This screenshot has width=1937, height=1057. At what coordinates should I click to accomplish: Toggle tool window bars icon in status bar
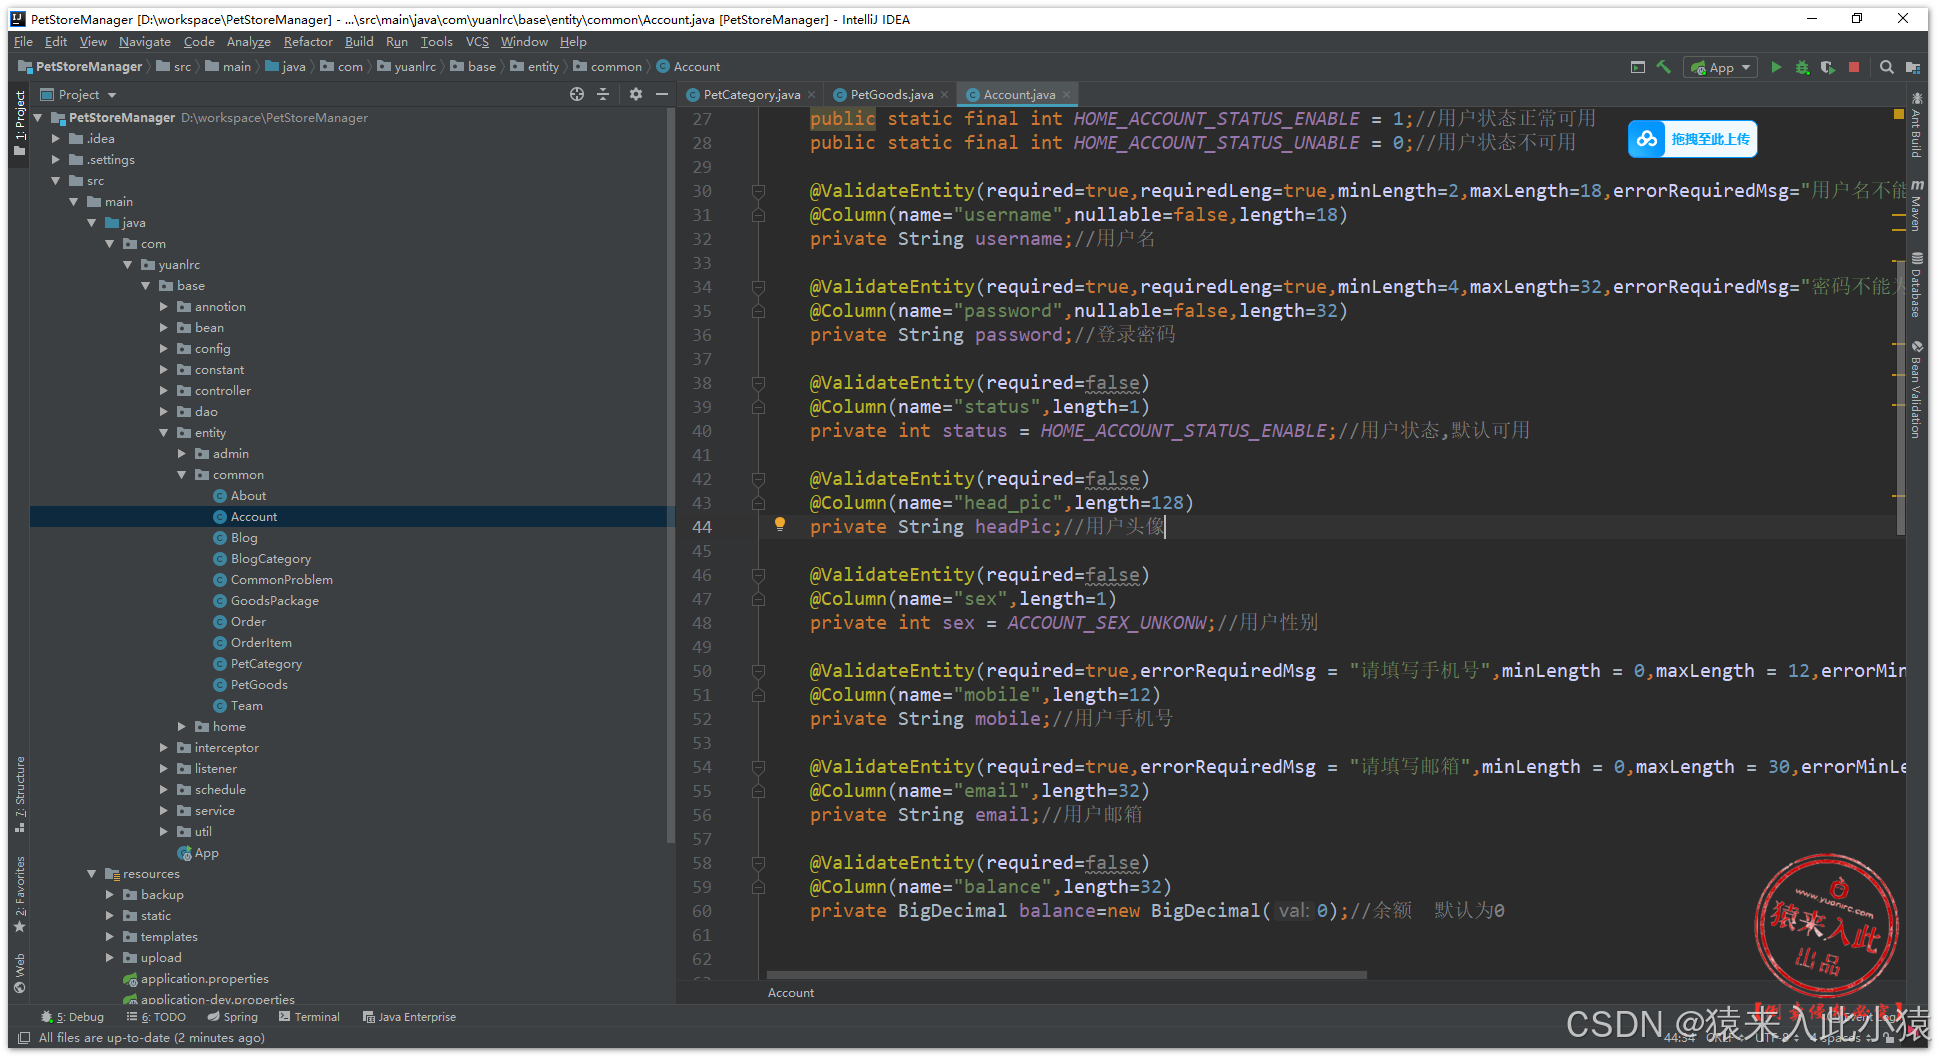click(24, 1038)
